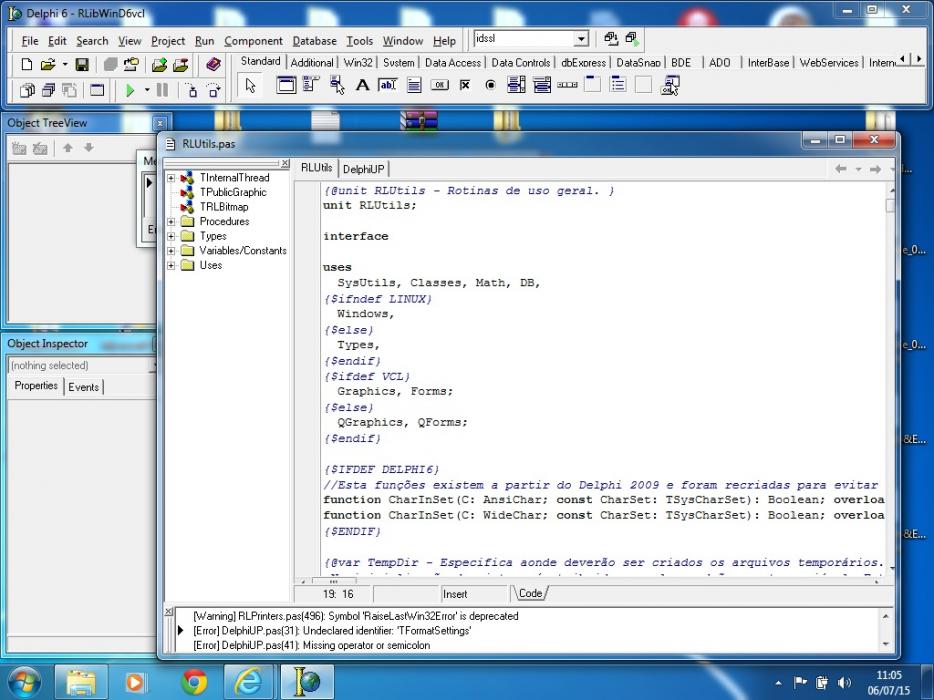This screenshot has height=700, width=934.
Task: Expand the Variables/Constants tree node
Action: tap(171, 251)
